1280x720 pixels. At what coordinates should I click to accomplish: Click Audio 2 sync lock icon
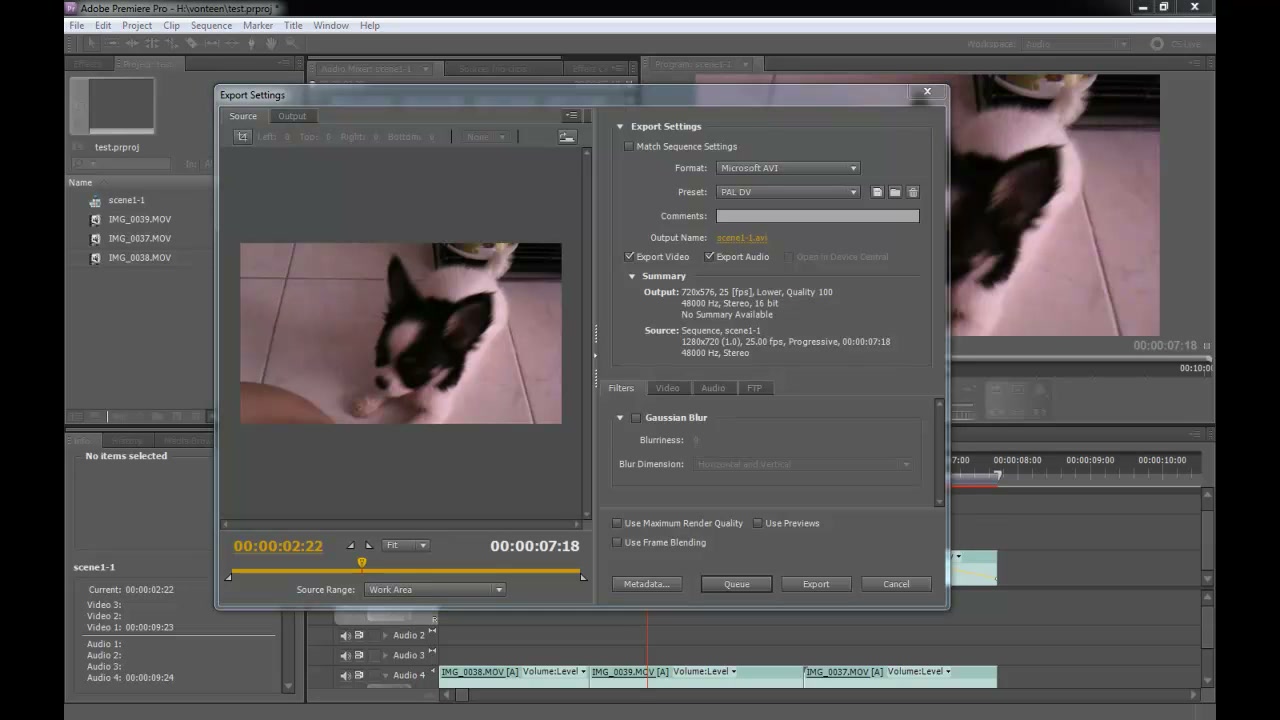359,636
